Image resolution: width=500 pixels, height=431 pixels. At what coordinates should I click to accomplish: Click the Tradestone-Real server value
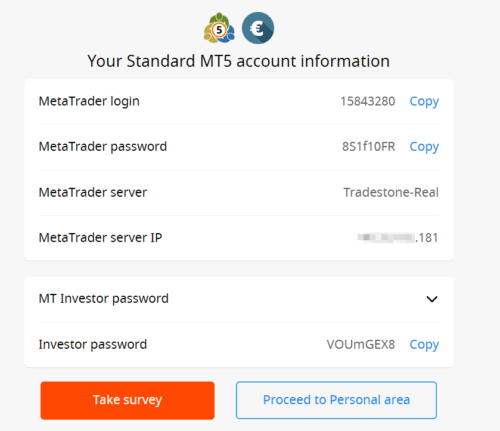[391, 192]
